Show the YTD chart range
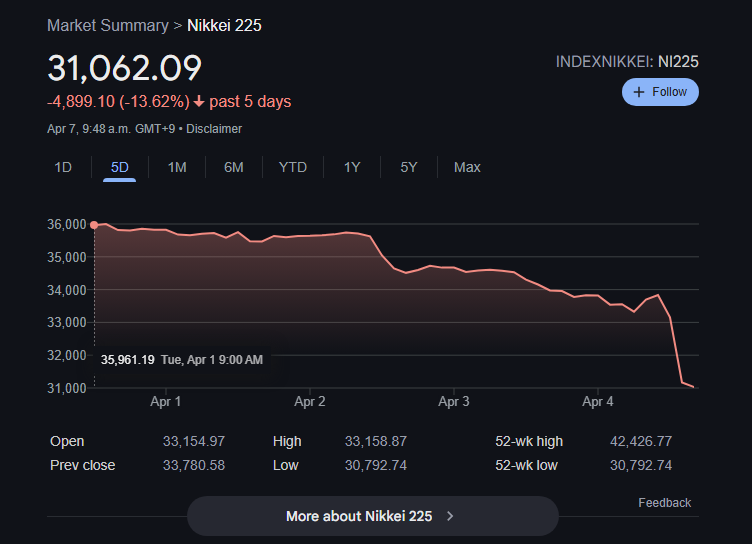Screen dimensions: 752x544 pos(292,167)
